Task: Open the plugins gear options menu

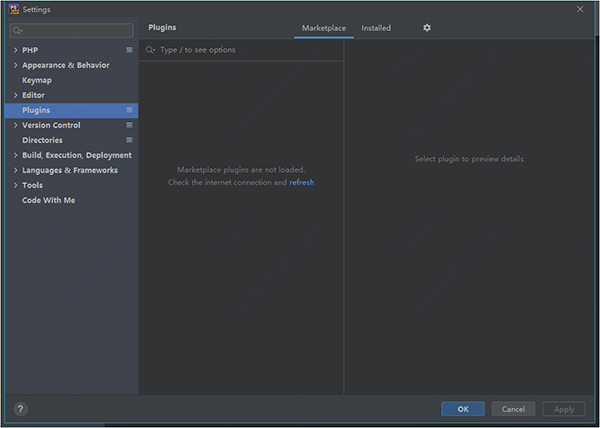Action: tap(427, 28)
